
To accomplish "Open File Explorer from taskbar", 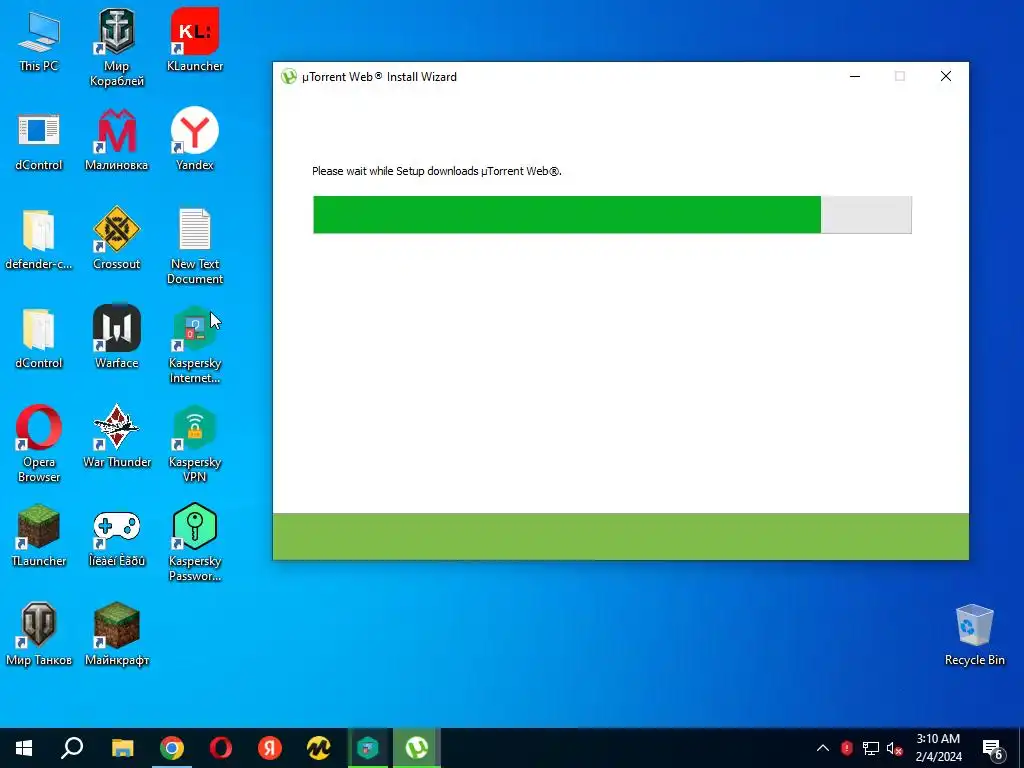I will [122, 748].
